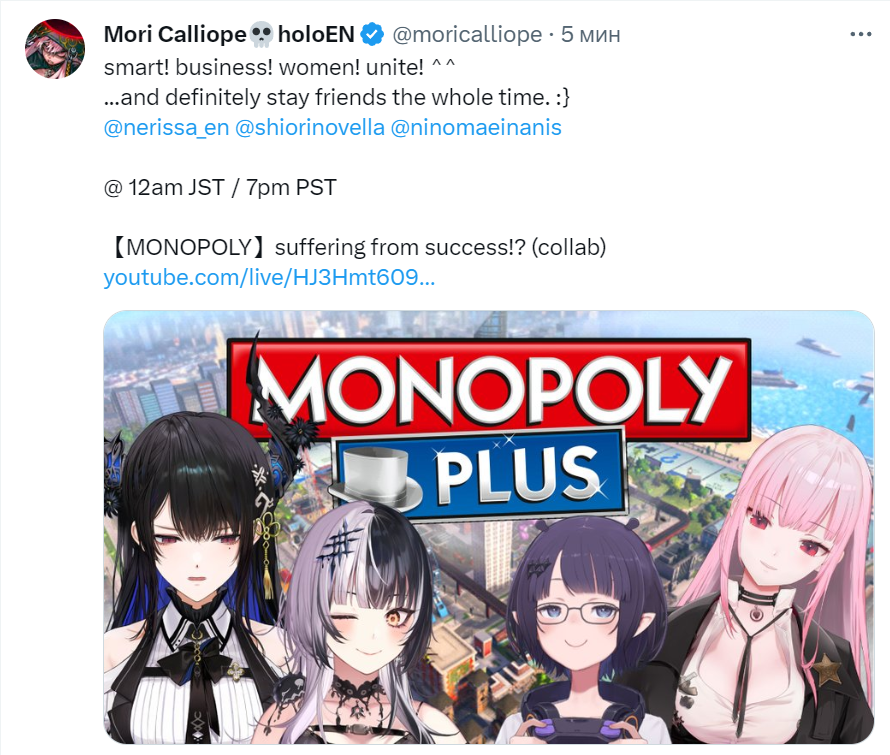Screen dimensions: 890x755
Task: Click the skull emoji in display name
Action: coord(261,35)
